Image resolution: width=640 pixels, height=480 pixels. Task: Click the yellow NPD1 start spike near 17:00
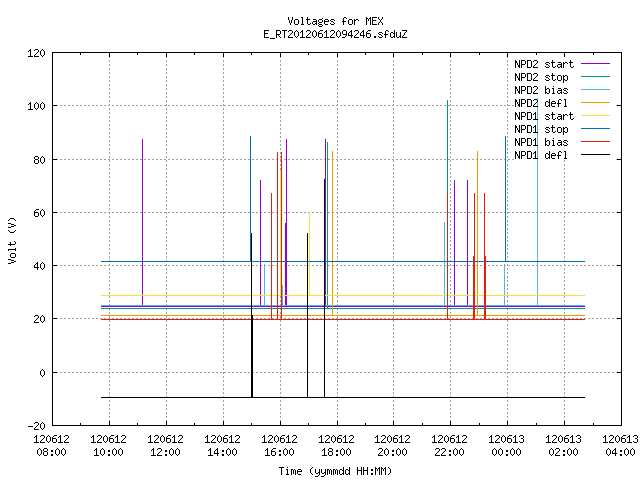pyautogui.click(x=309, y=253)
